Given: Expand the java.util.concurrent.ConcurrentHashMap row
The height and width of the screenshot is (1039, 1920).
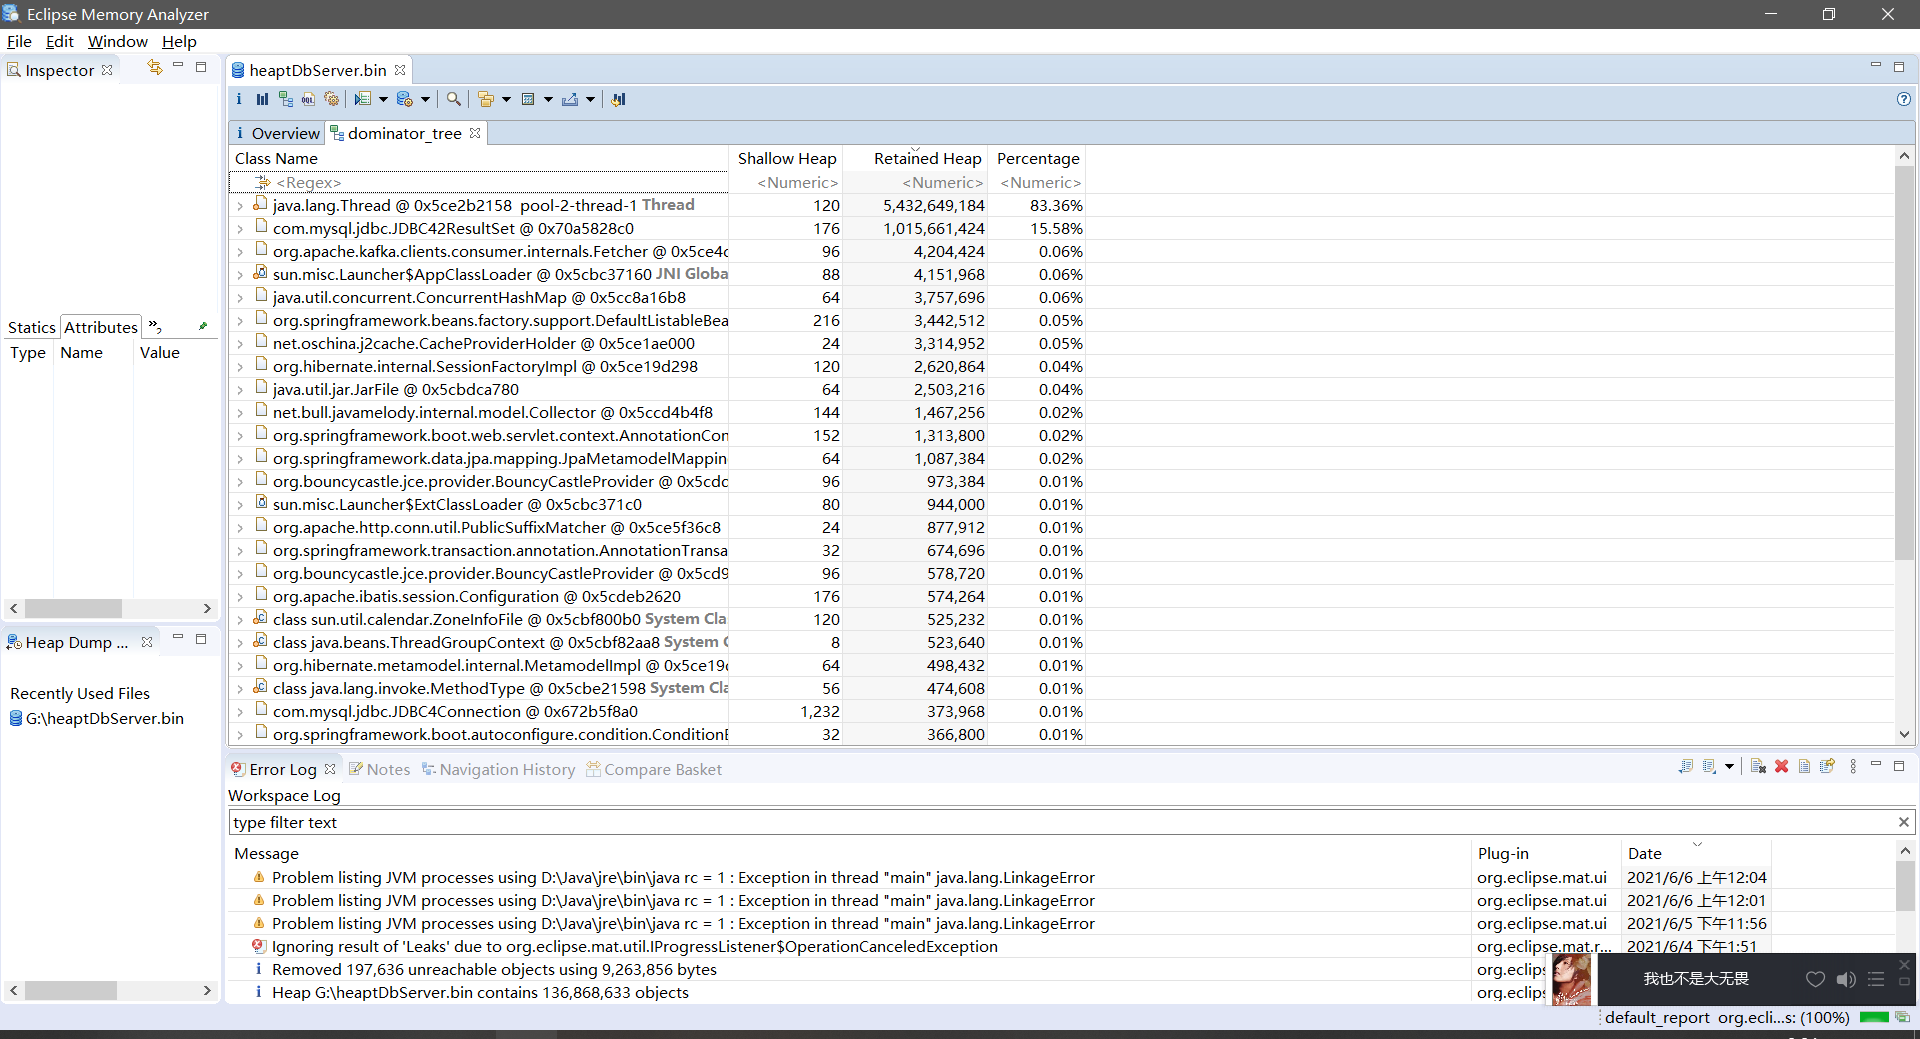Looking at the screenshot, I should point(240,298).
